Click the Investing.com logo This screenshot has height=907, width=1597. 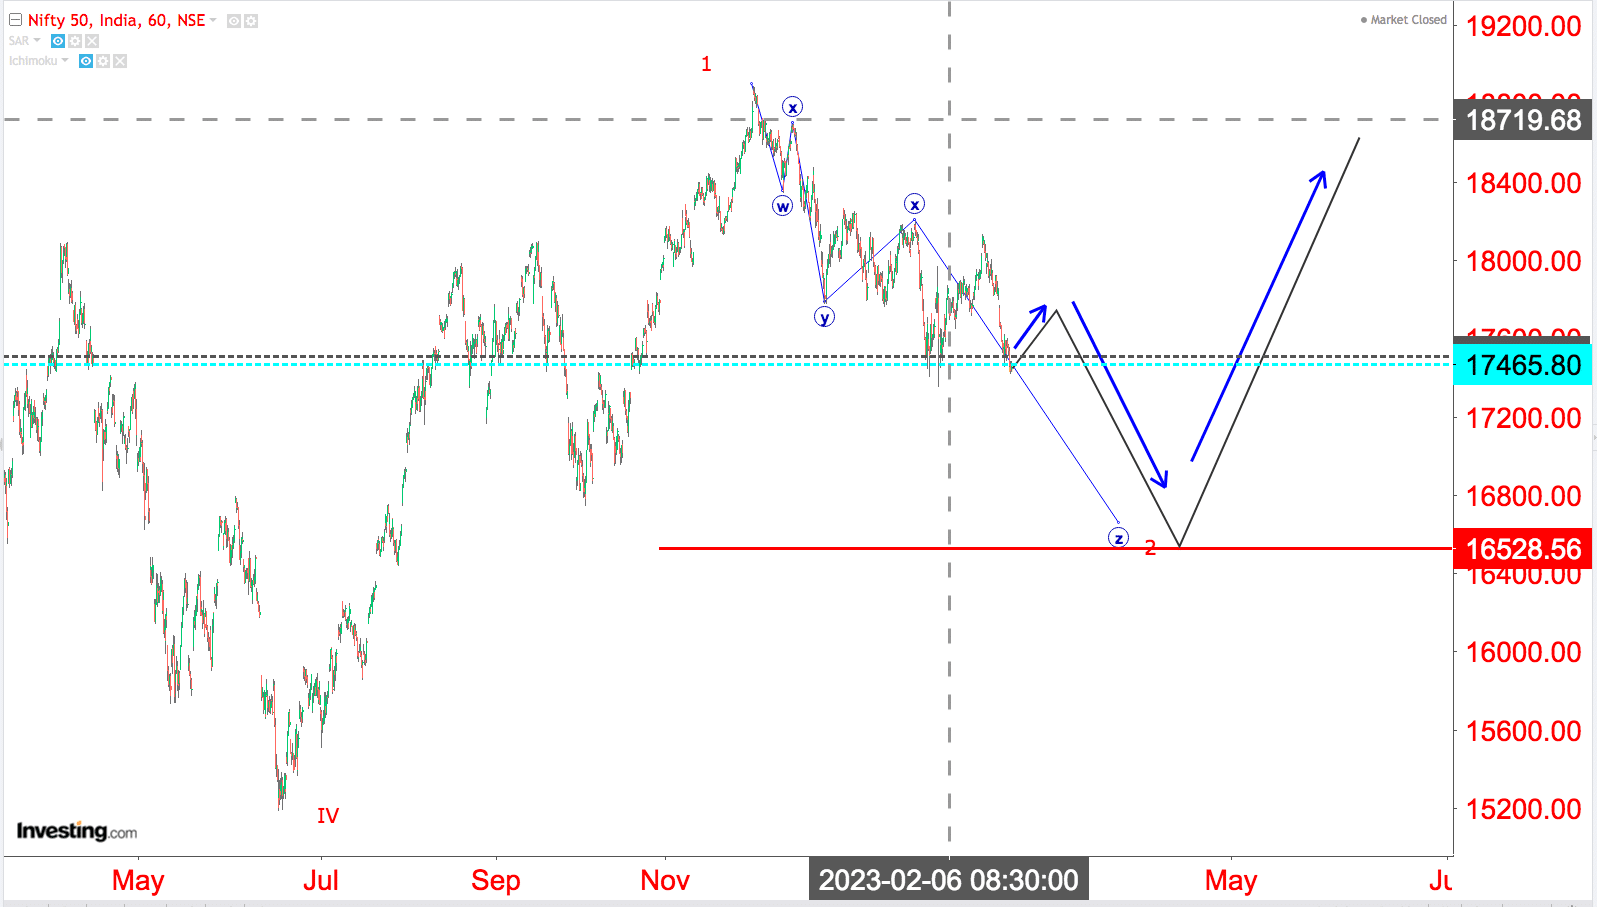pyautogui.click(x=77, y=831)
